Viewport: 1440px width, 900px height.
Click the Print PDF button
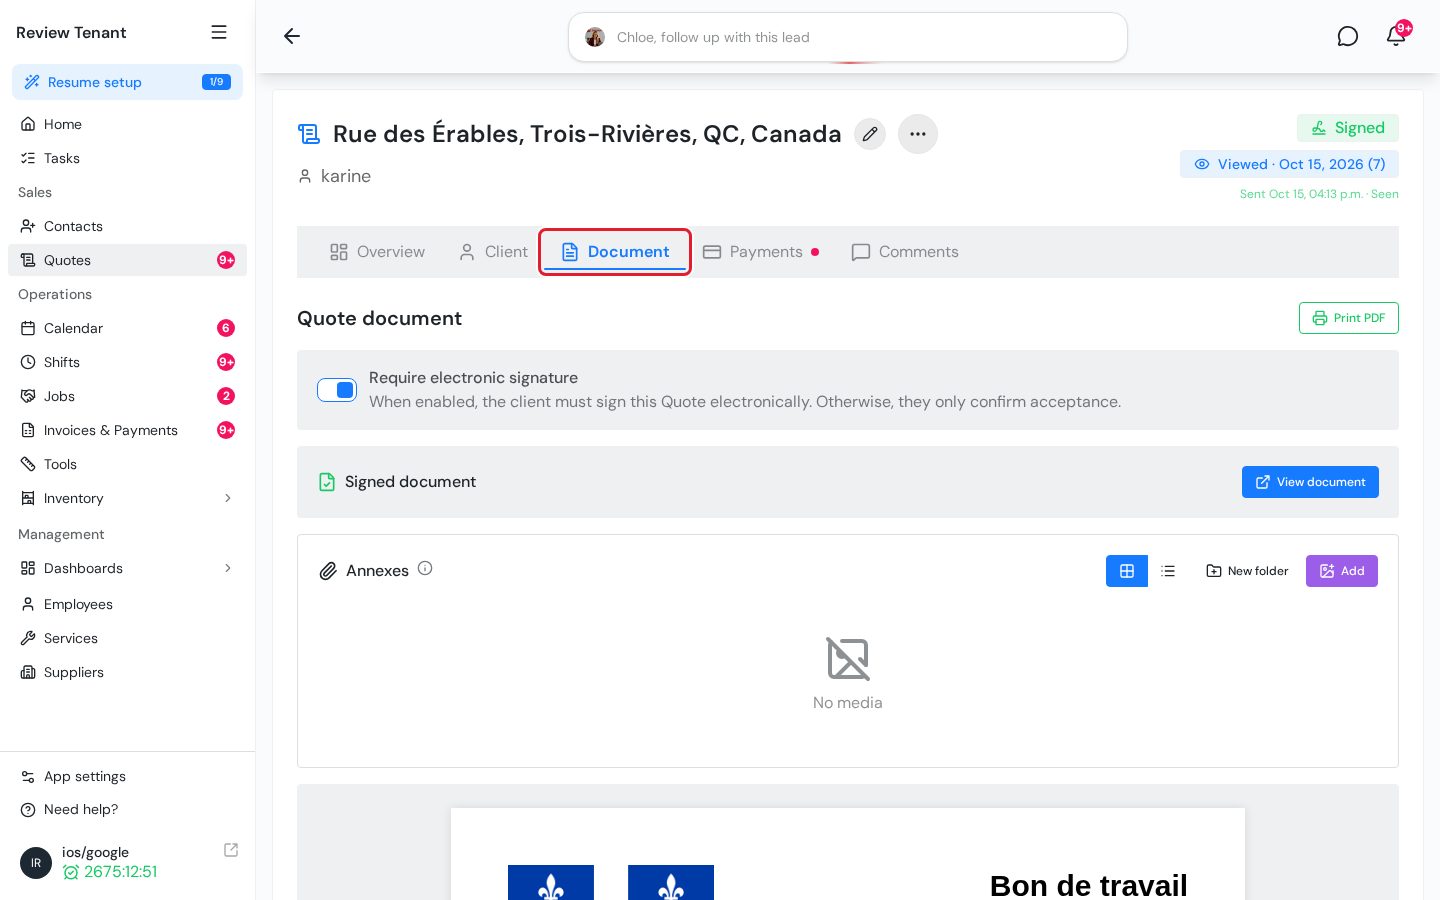click(x=1349, y=318)
